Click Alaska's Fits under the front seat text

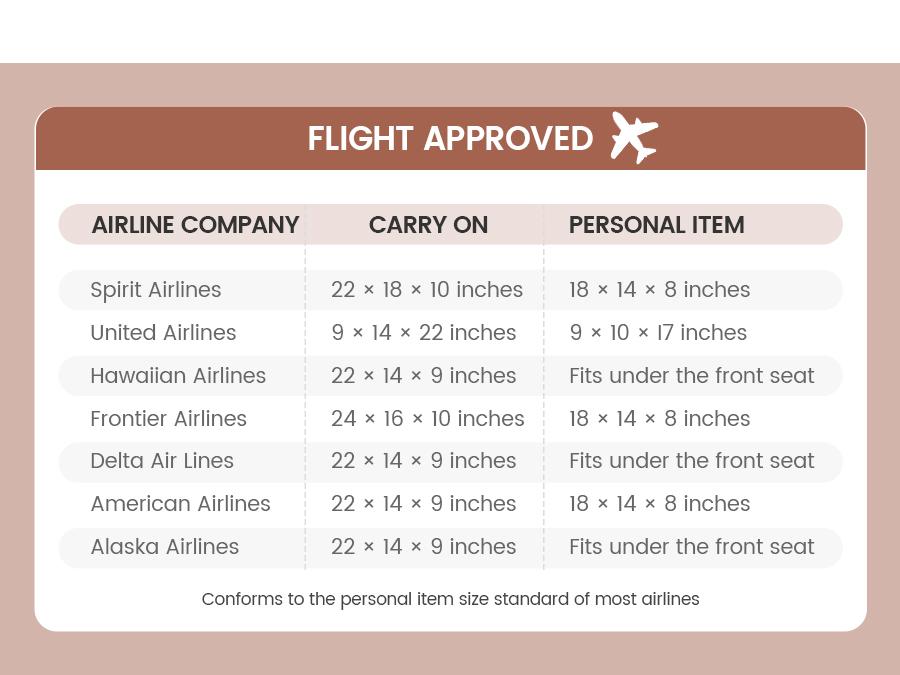pyautogui.click(x=692, y=547)
